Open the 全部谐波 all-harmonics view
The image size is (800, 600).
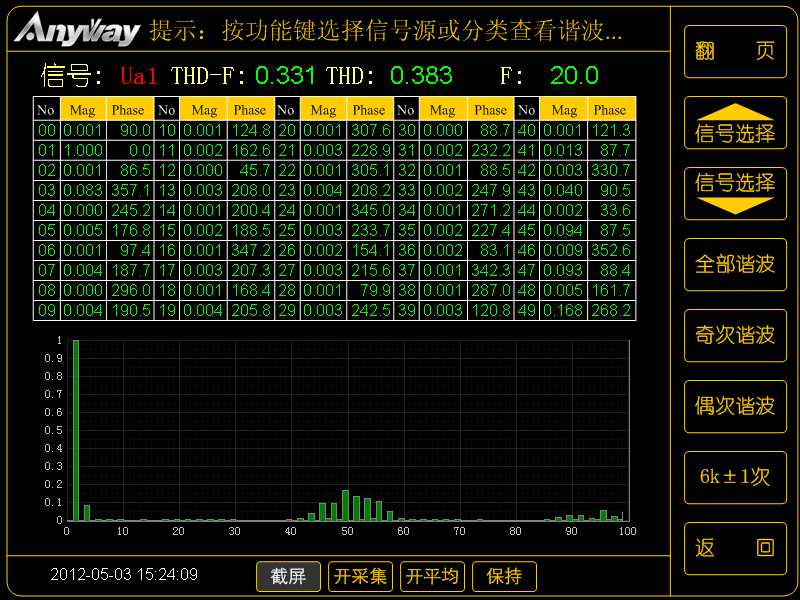coord(735,264)
